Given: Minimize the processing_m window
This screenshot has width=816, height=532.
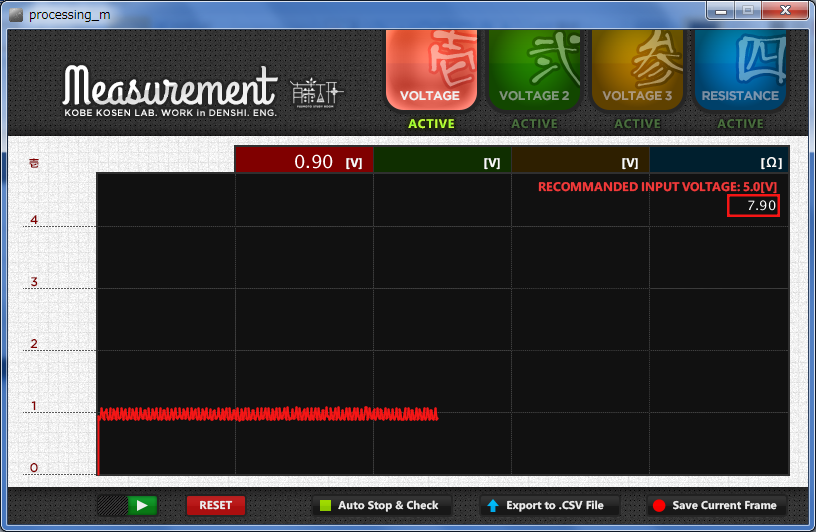Looking at the screenshot, I should (721, 10).
